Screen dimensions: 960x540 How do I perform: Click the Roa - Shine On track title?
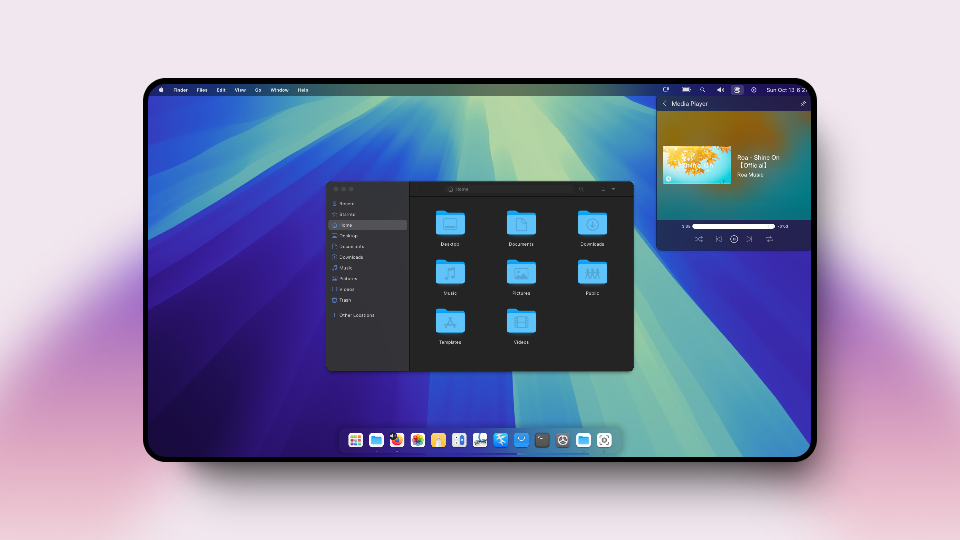(758, 161)
